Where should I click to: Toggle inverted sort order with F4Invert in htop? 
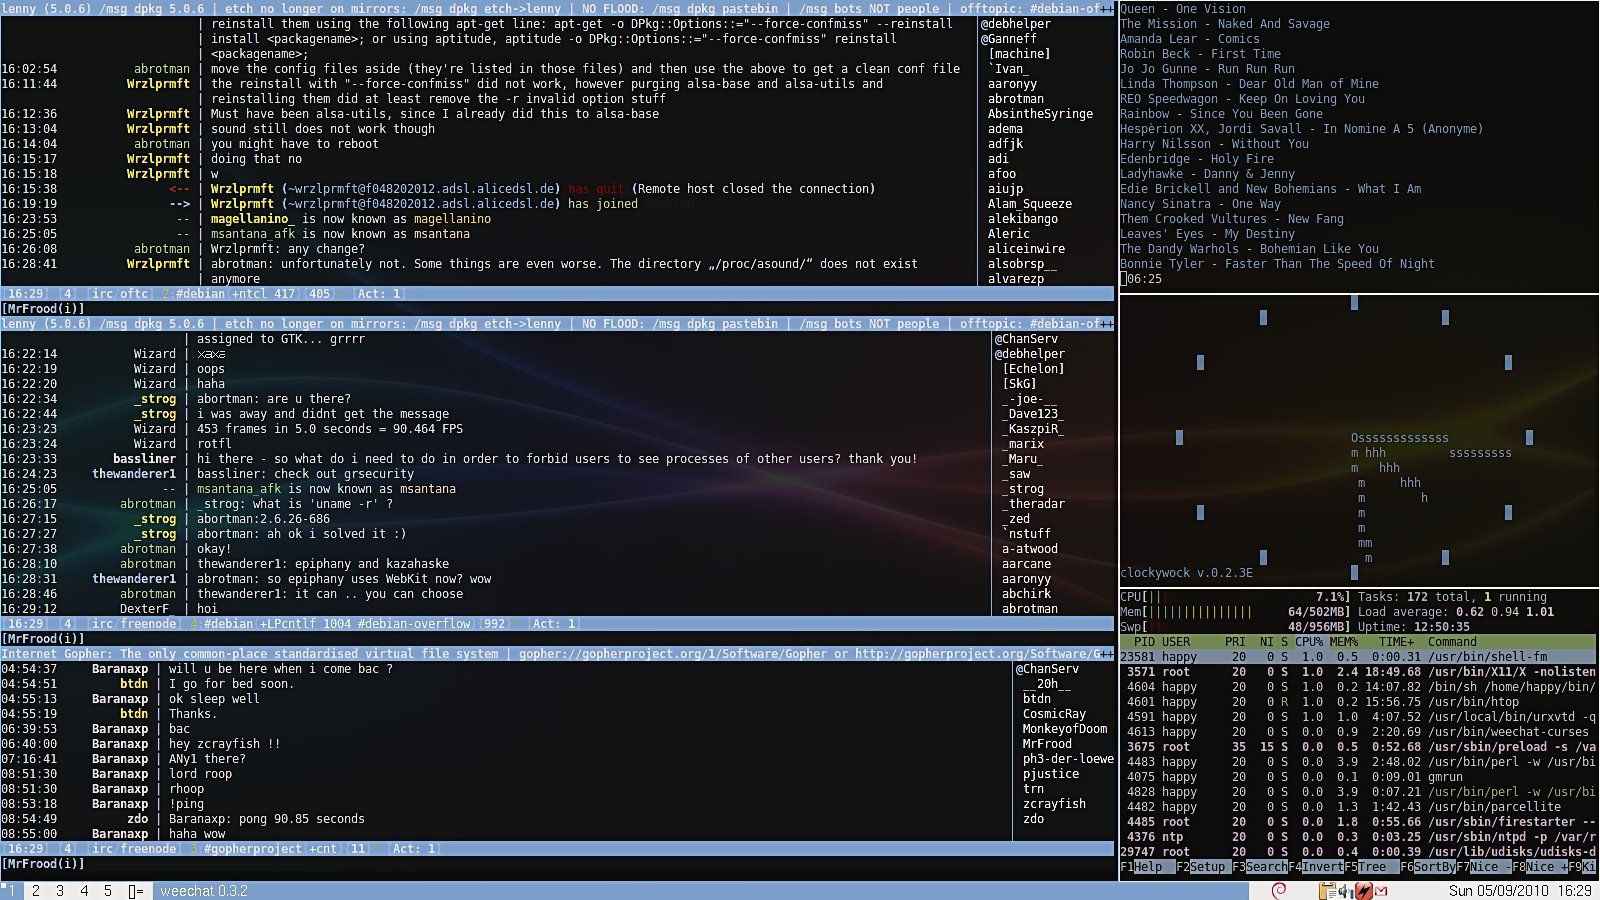1315,868
